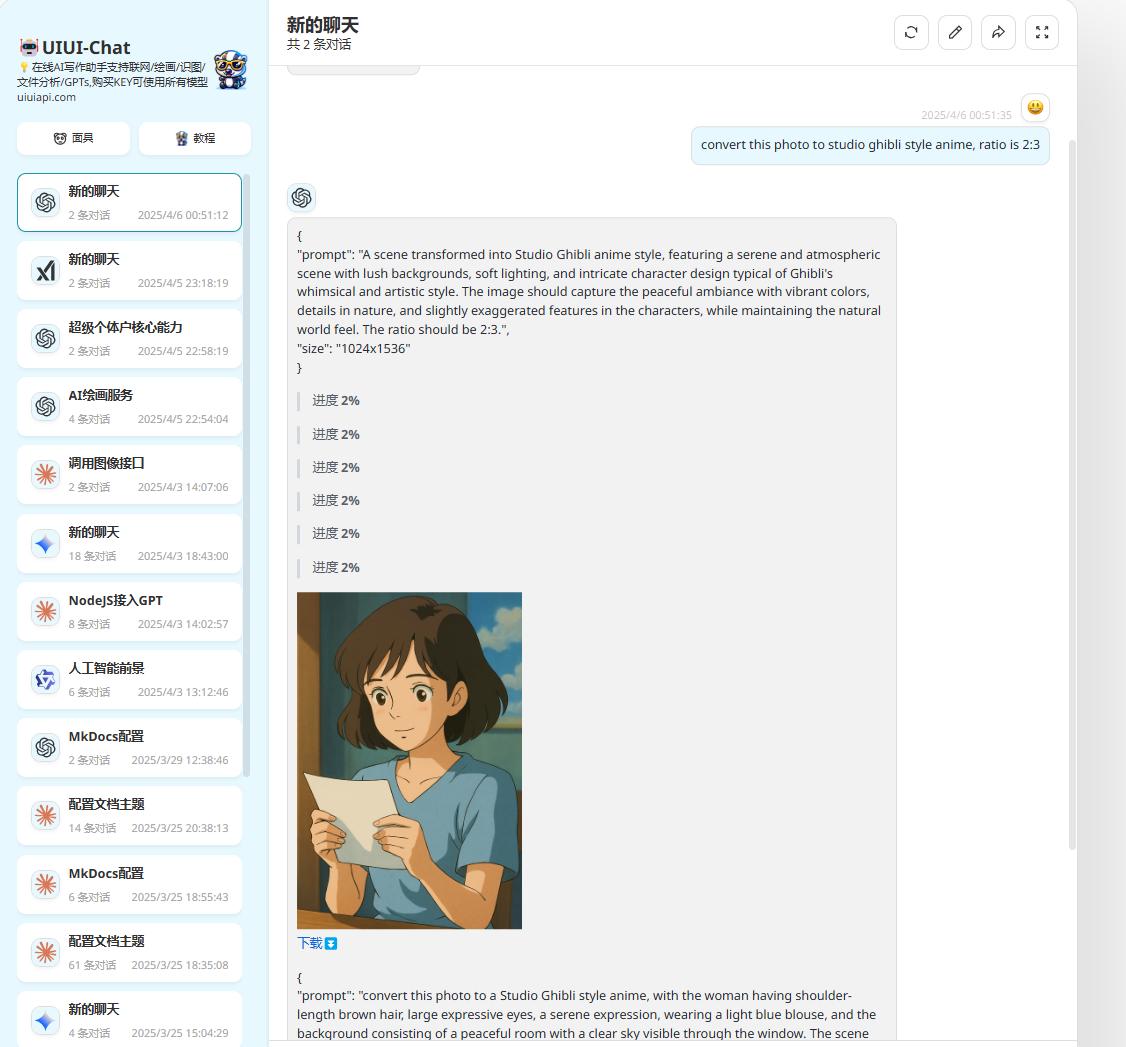Open the 超级个体户核心能力 conversation
Screen dimensions: 1126x1047
tap(129, 339)
